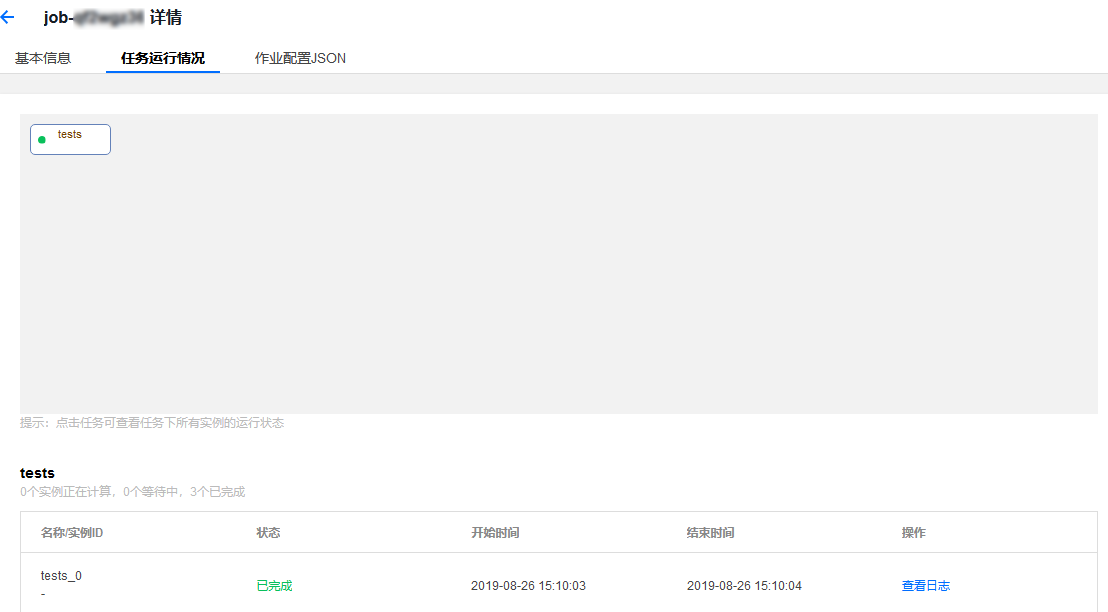Click the 开始时间 column header
Viewport: 1108px width, 612px height.
495,533
